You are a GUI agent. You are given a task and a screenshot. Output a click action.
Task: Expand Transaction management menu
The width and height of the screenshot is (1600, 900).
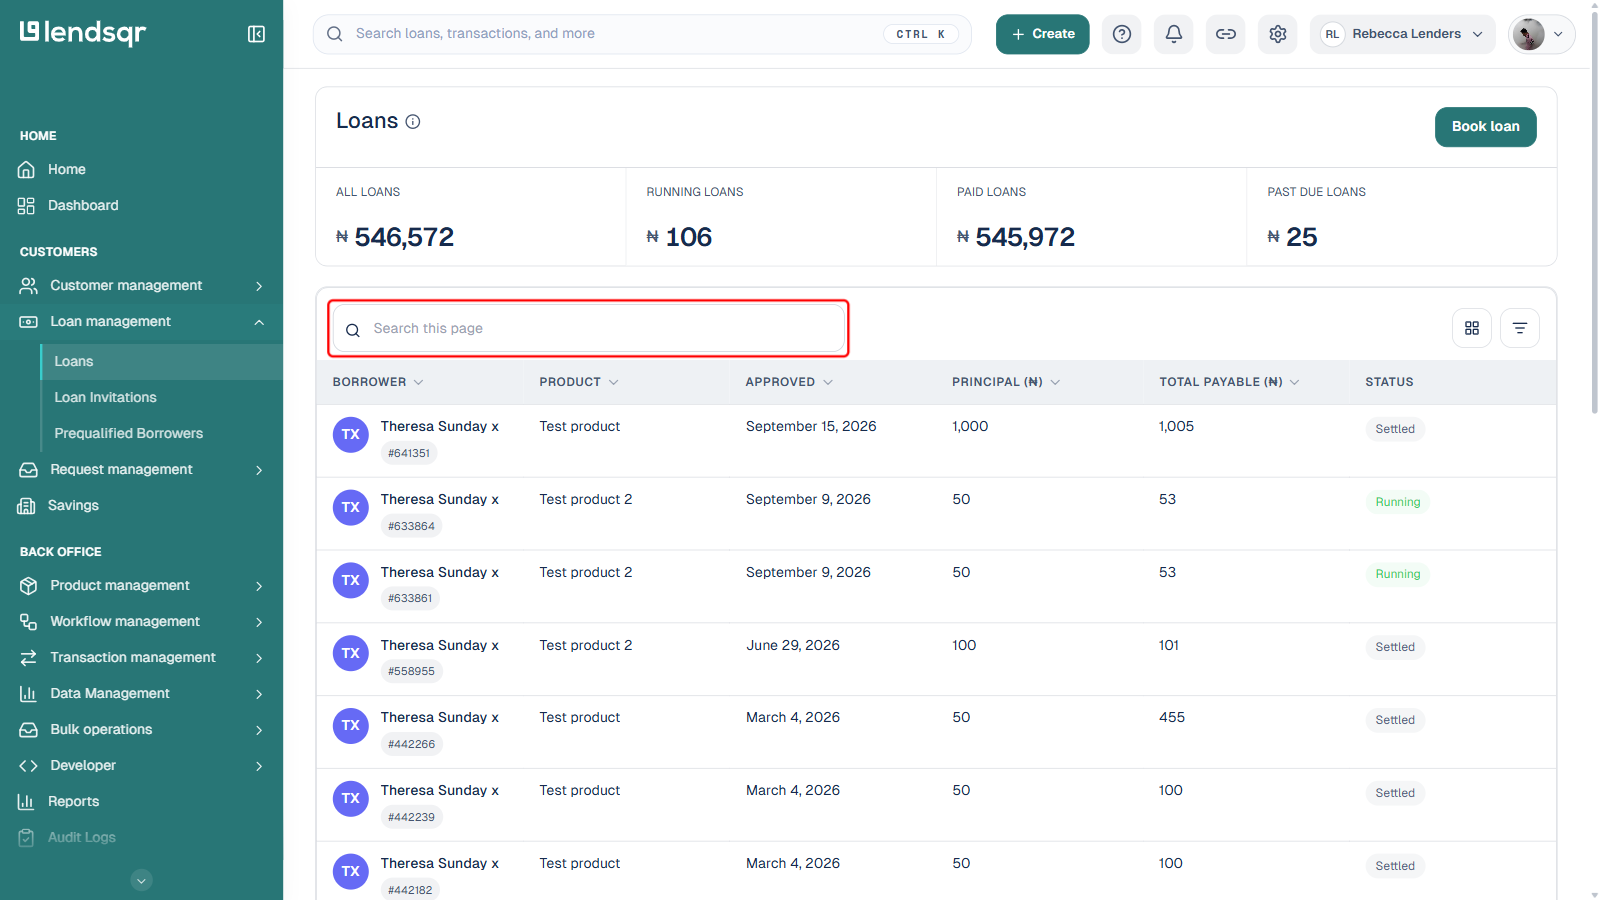(141, 658)
